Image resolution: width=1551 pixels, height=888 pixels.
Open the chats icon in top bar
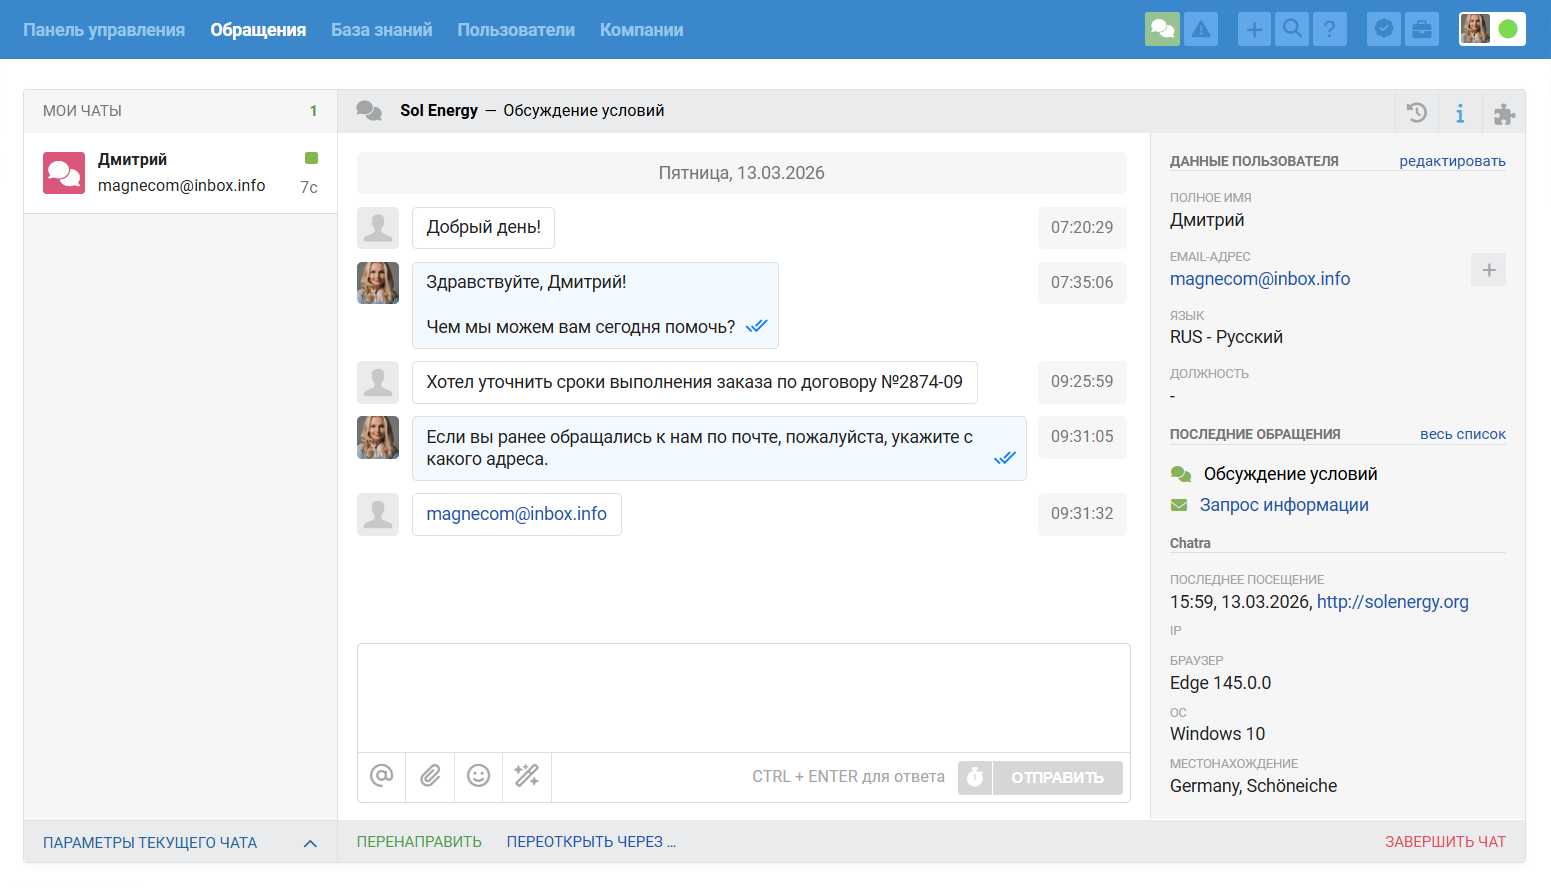[1162, 29]
